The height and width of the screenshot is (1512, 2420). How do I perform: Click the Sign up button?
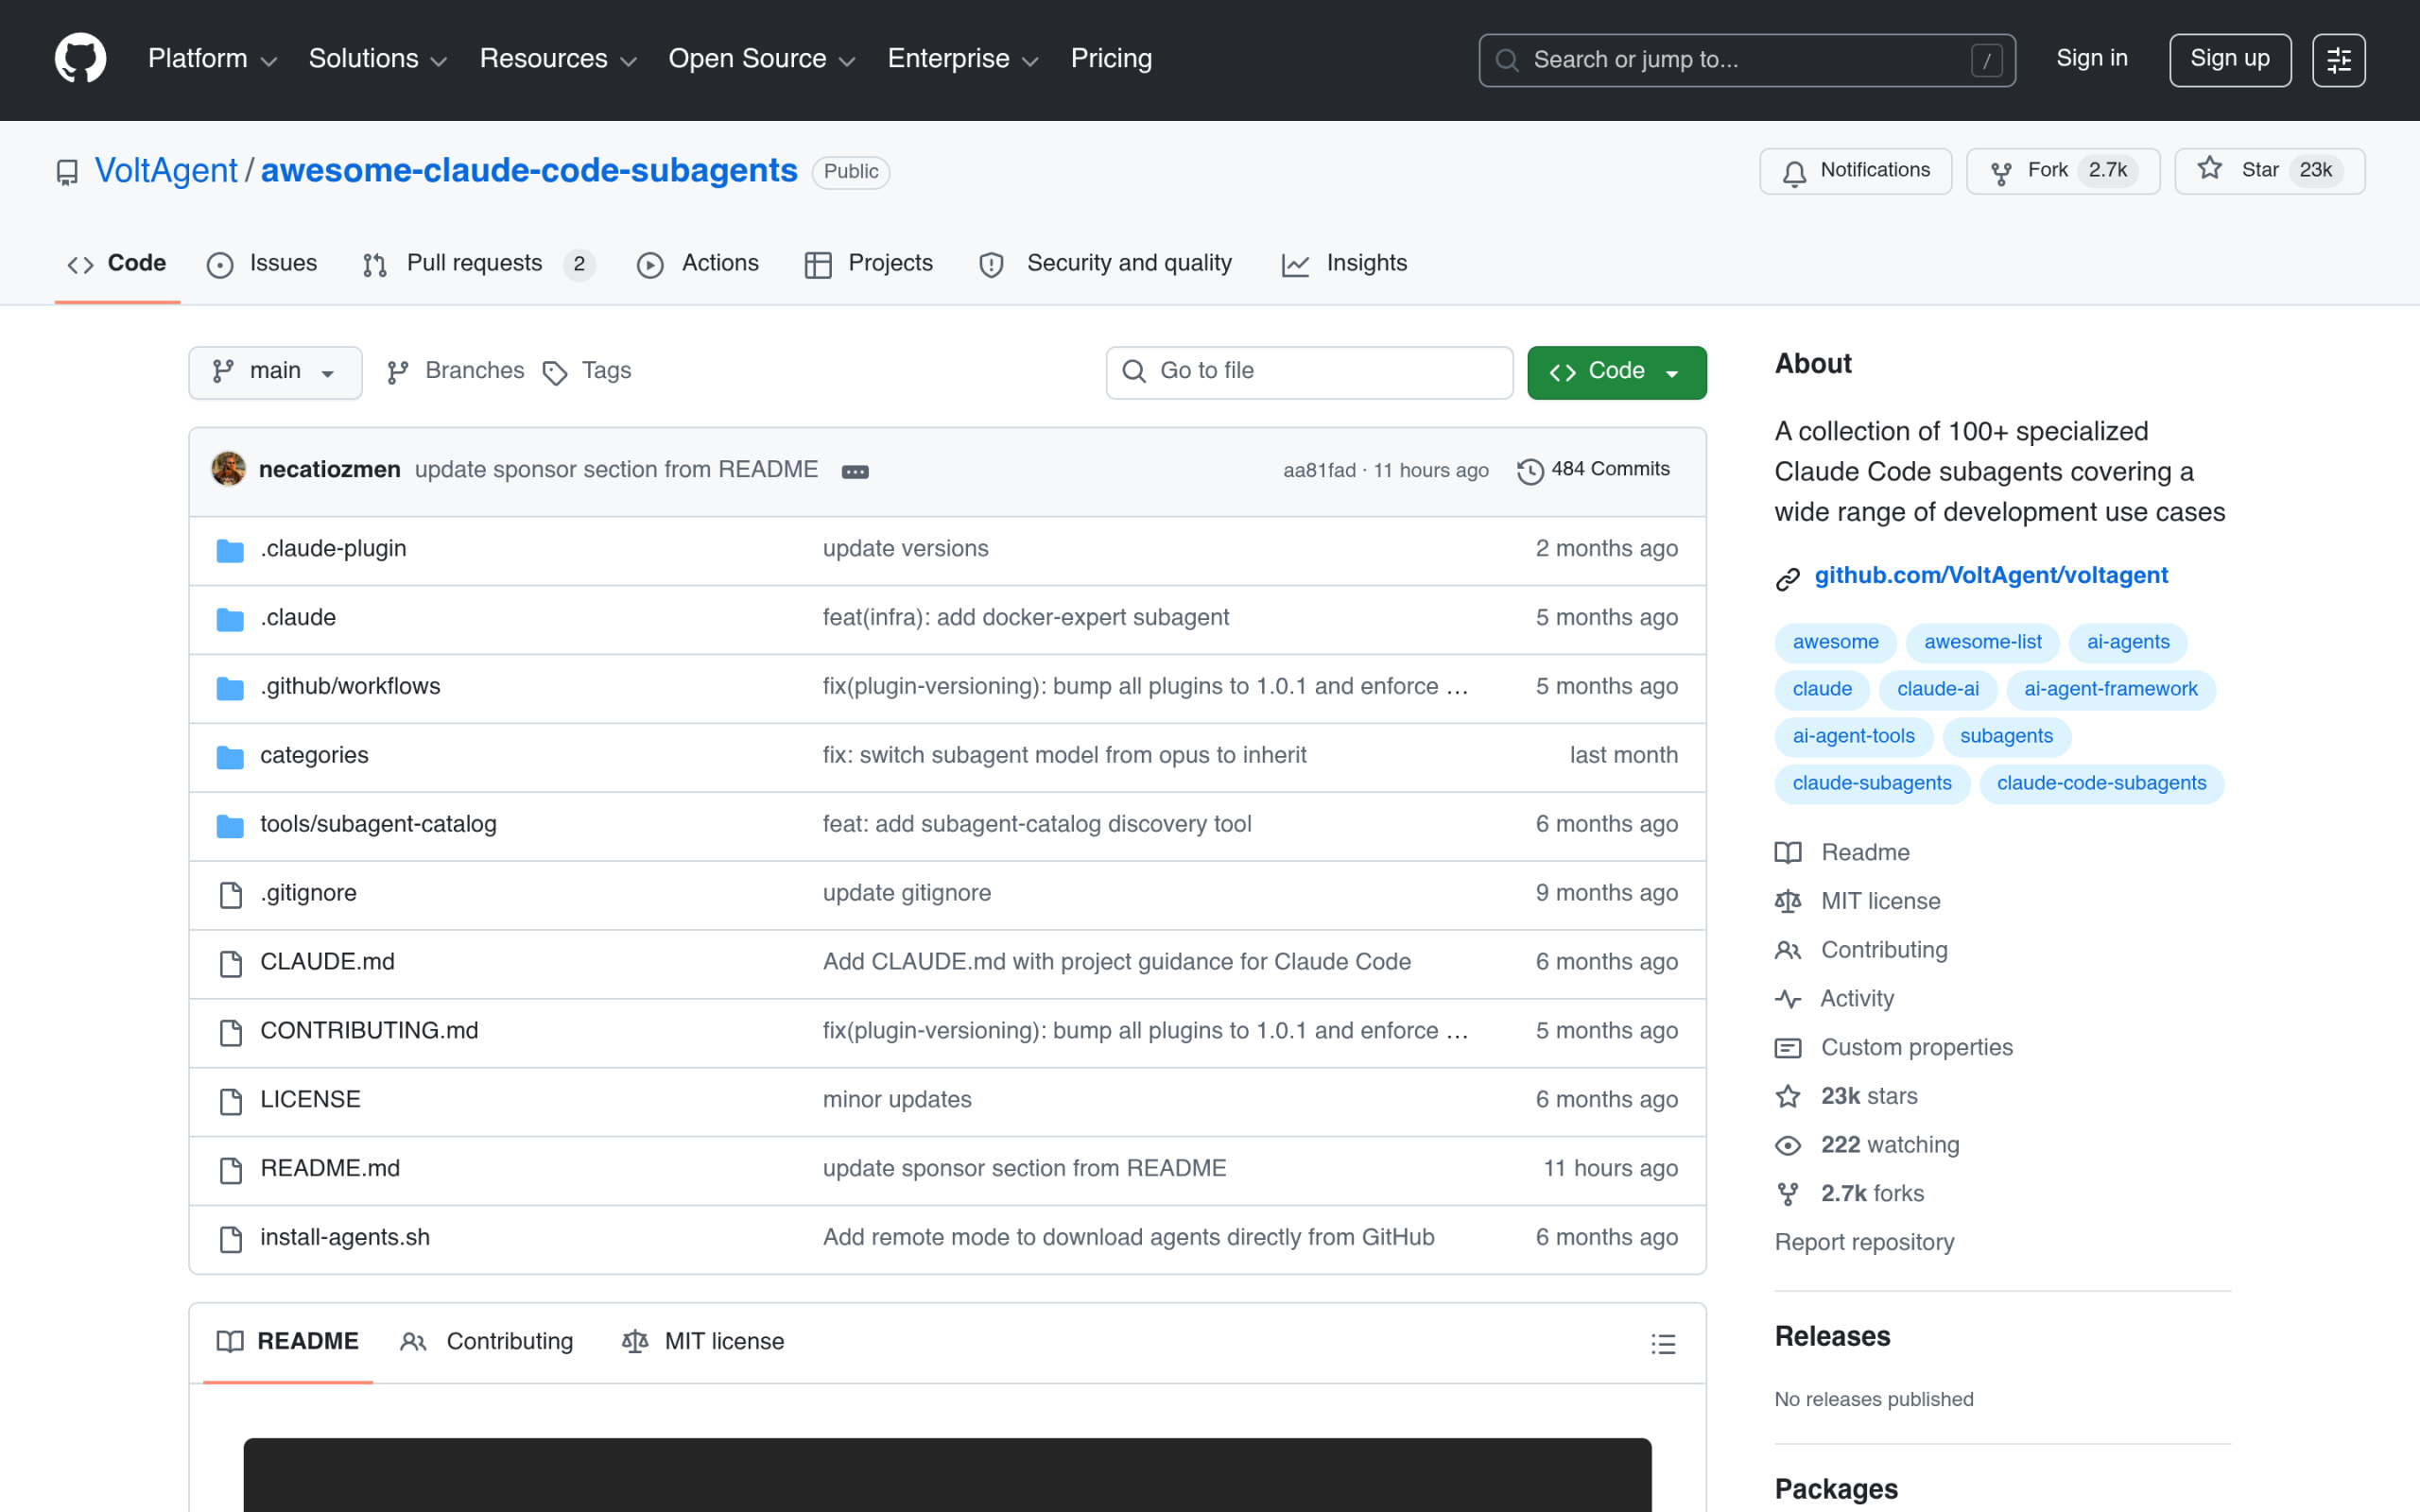2229,60
